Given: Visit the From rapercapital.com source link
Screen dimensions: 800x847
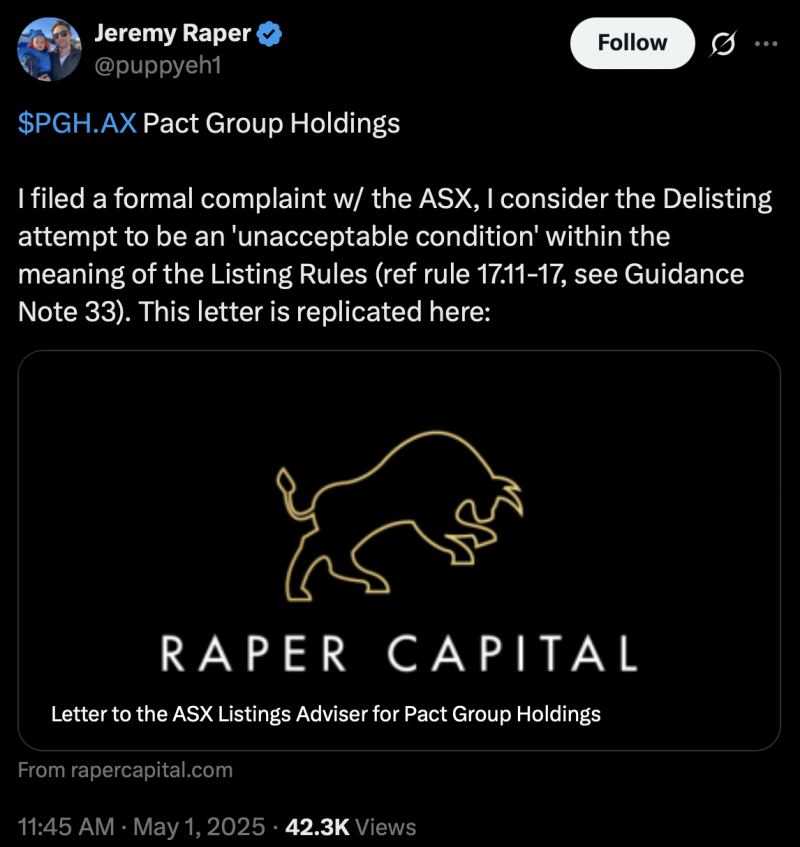Looking at the screenshot, I should 125,770.
